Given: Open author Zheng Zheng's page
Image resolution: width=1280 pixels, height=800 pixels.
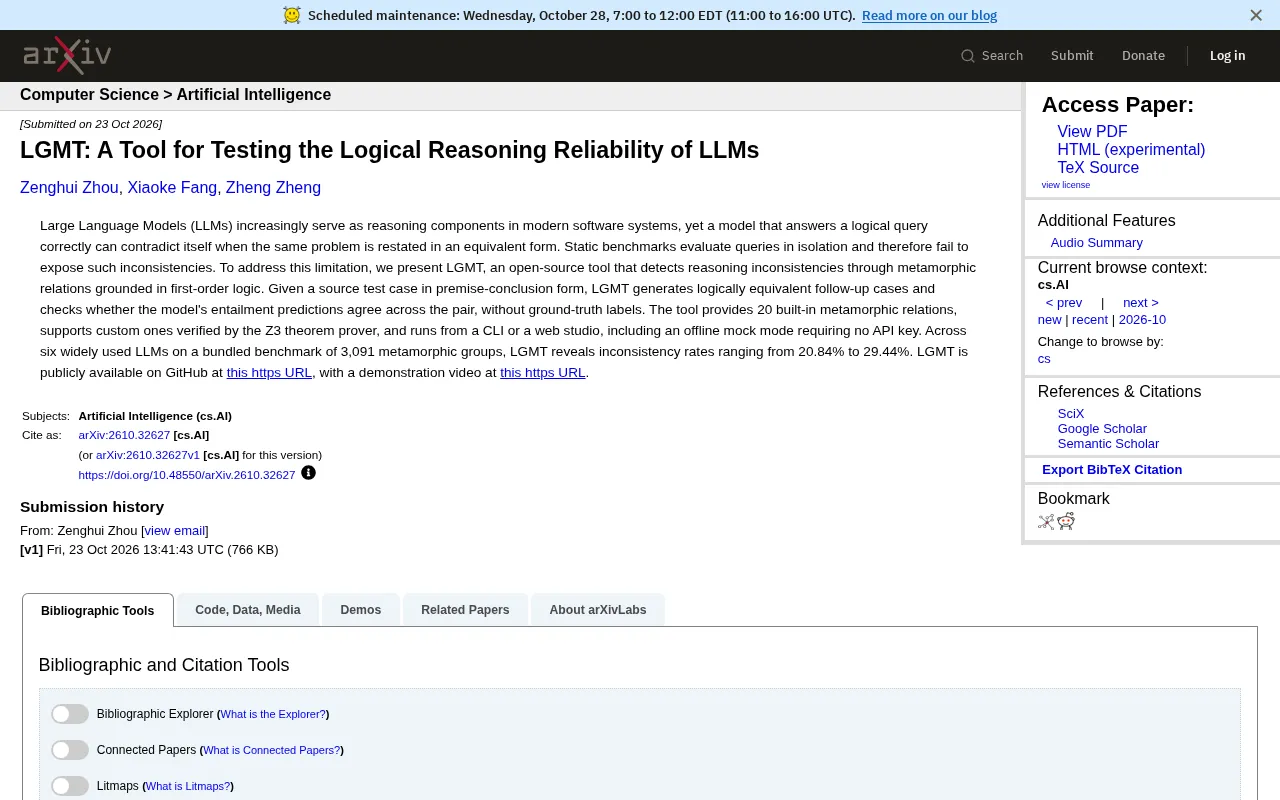Looking at the screenshot, I should pyautogui.click(x=273, y=188).
